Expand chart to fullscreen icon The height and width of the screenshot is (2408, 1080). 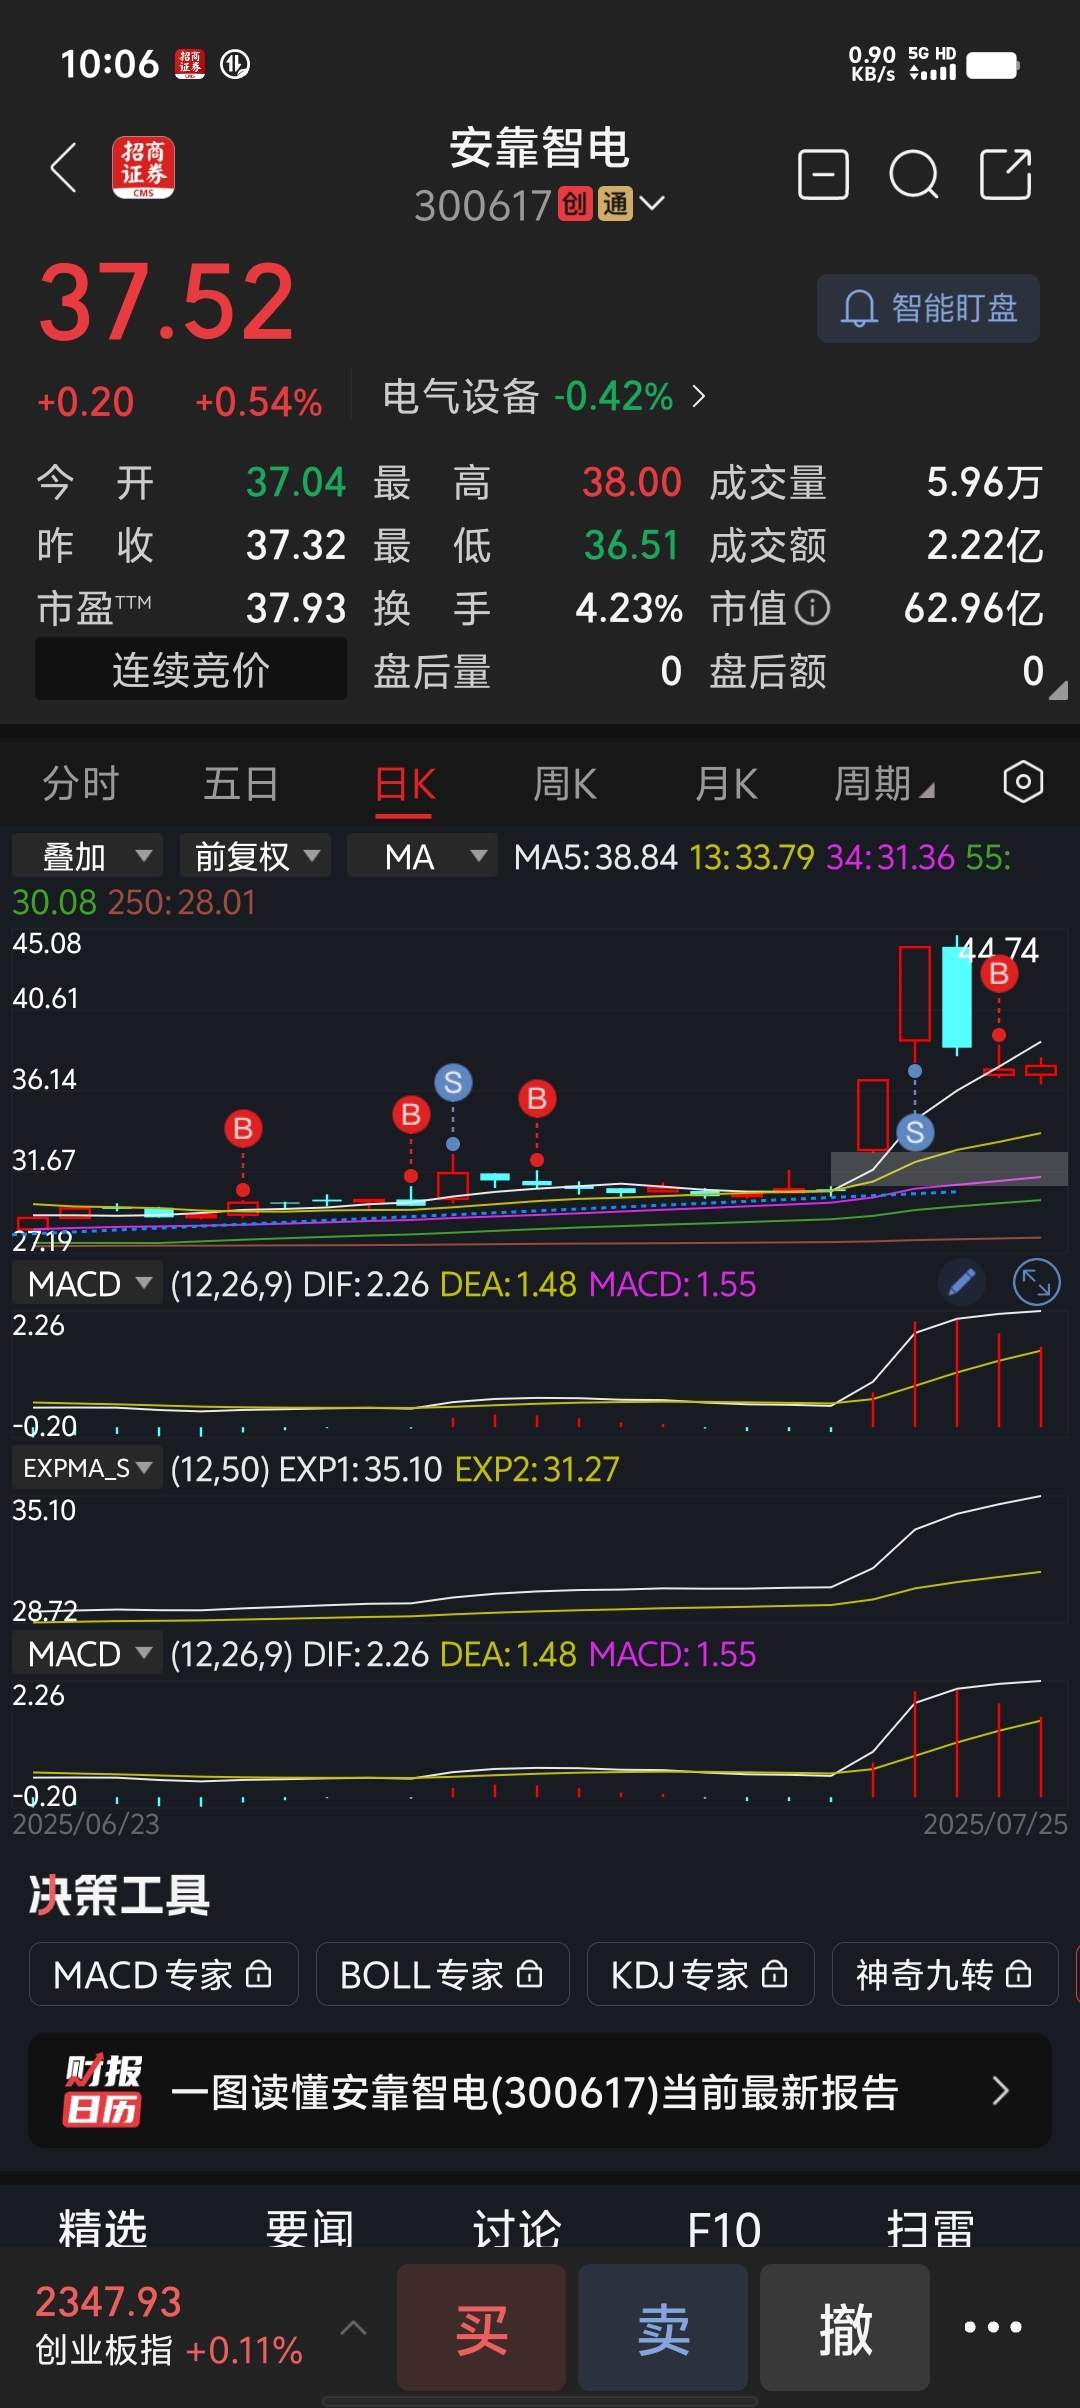(x=1036, y=1283)
